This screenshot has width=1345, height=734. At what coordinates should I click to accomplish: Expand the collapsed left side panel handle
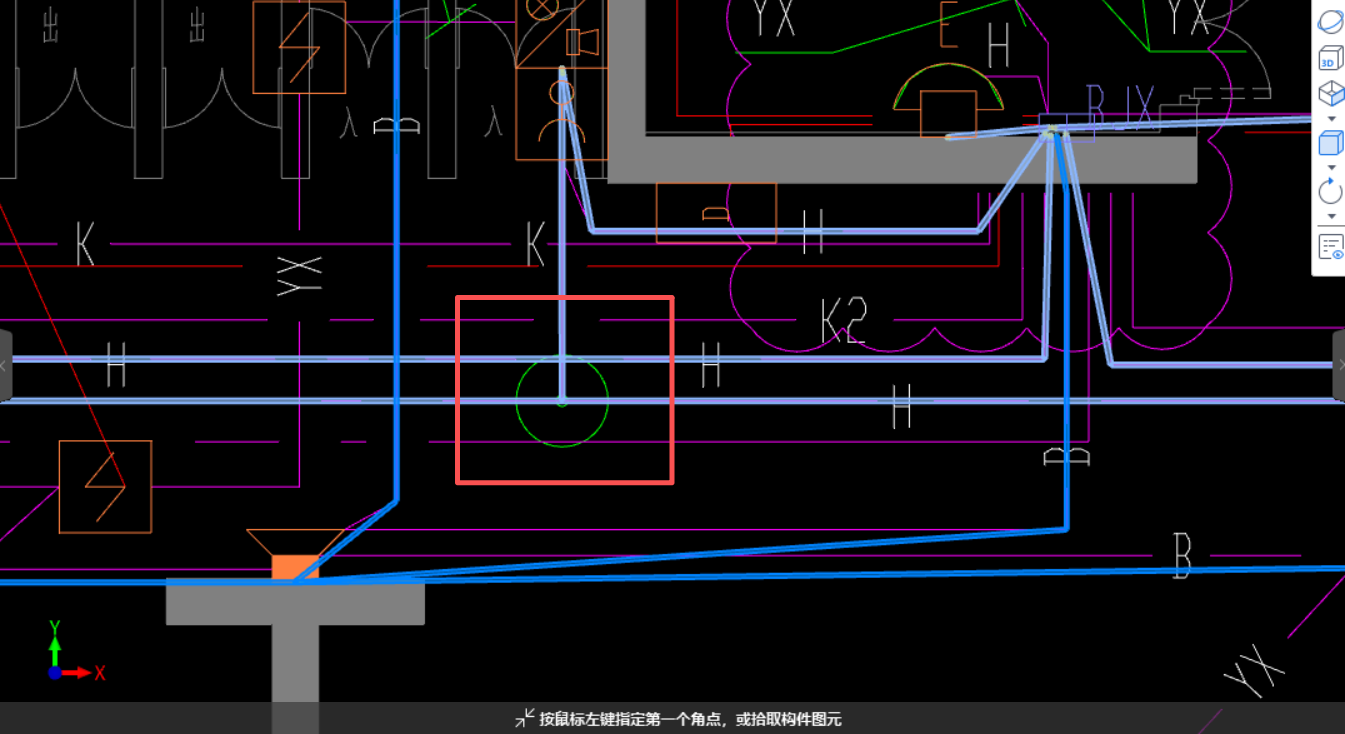coord(4,366)
